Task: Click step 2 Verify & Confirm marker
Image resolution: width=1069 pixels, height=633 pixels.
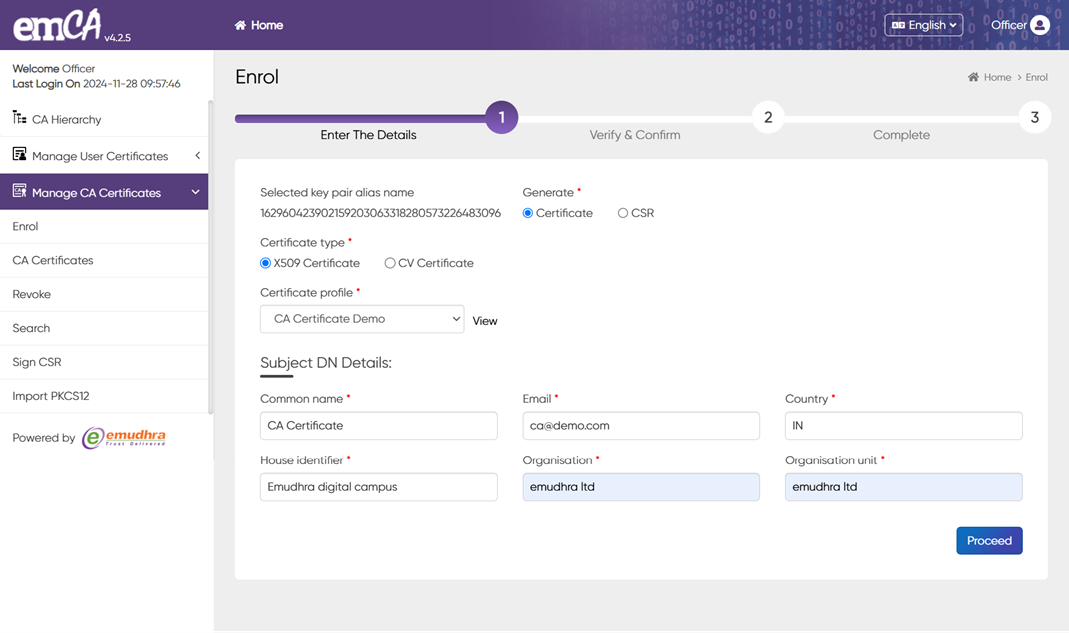Action: pyautogui.click(x=768, y=117)
